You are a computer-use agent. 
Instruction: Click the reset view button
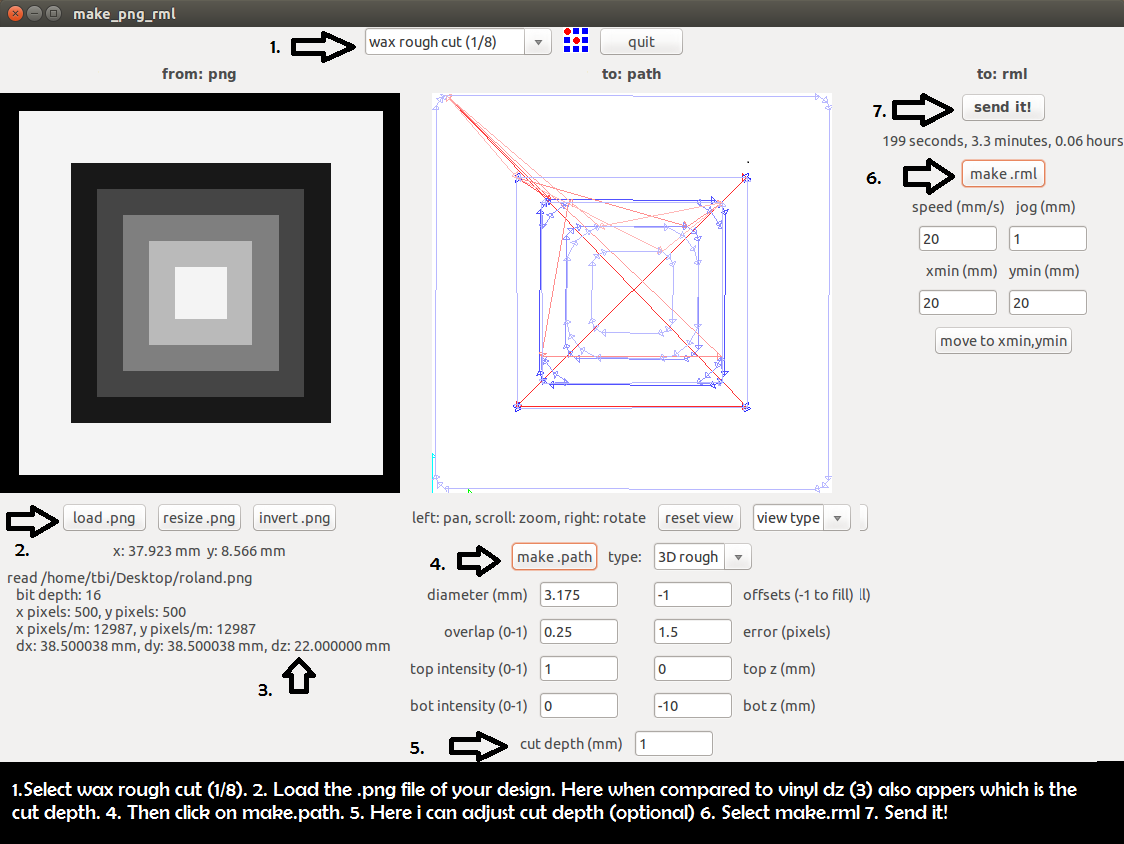(699, 518)
